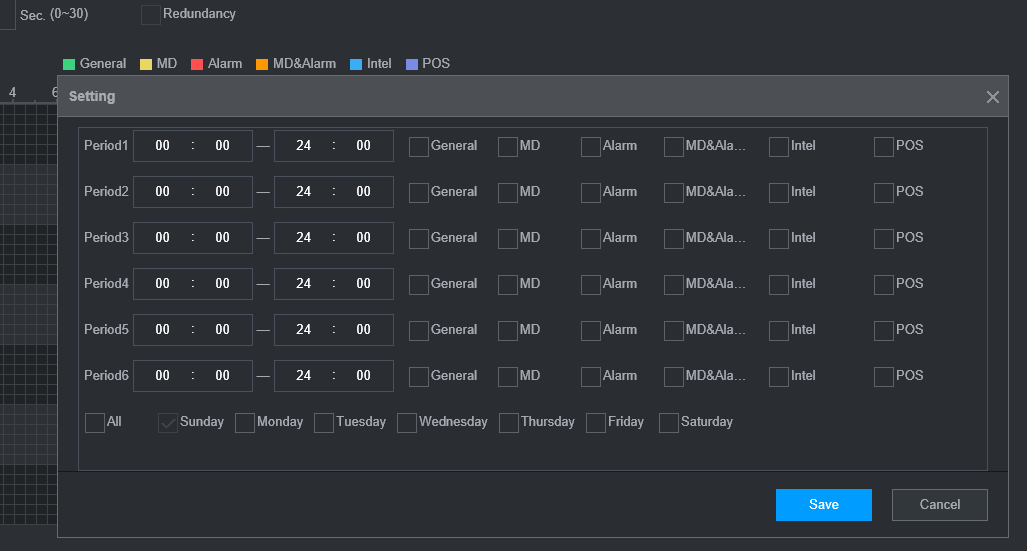
Task: Check Intel option for Period5
Action: tap(779, 330)
